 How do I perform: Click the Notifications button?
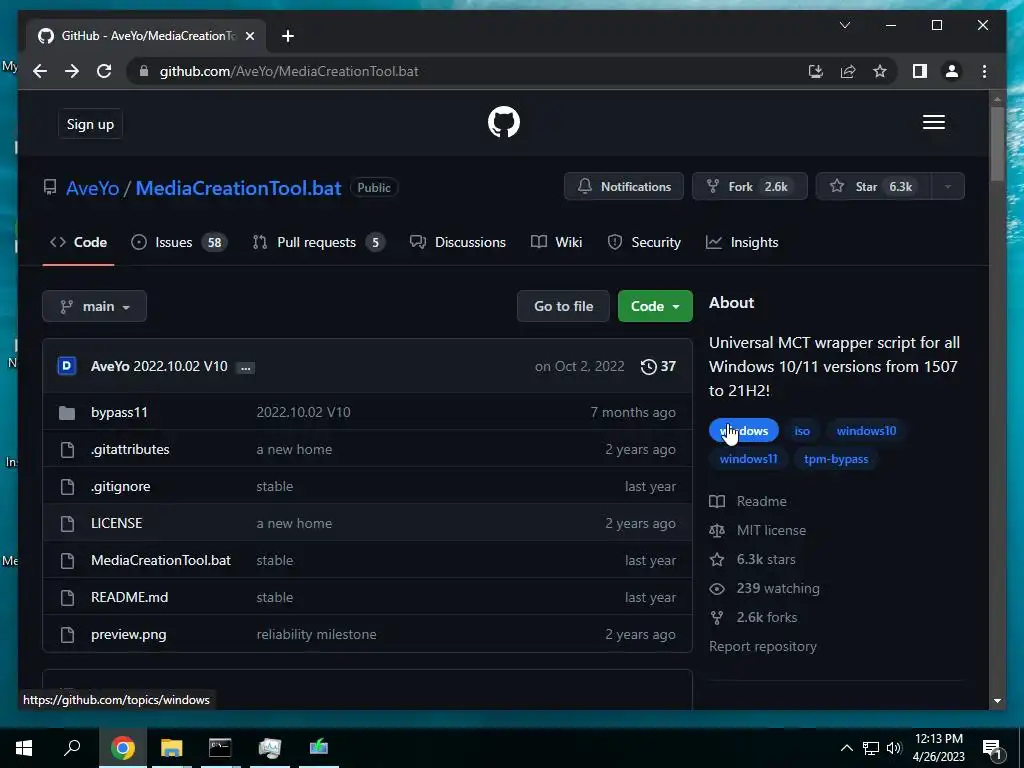pos(624,187)
